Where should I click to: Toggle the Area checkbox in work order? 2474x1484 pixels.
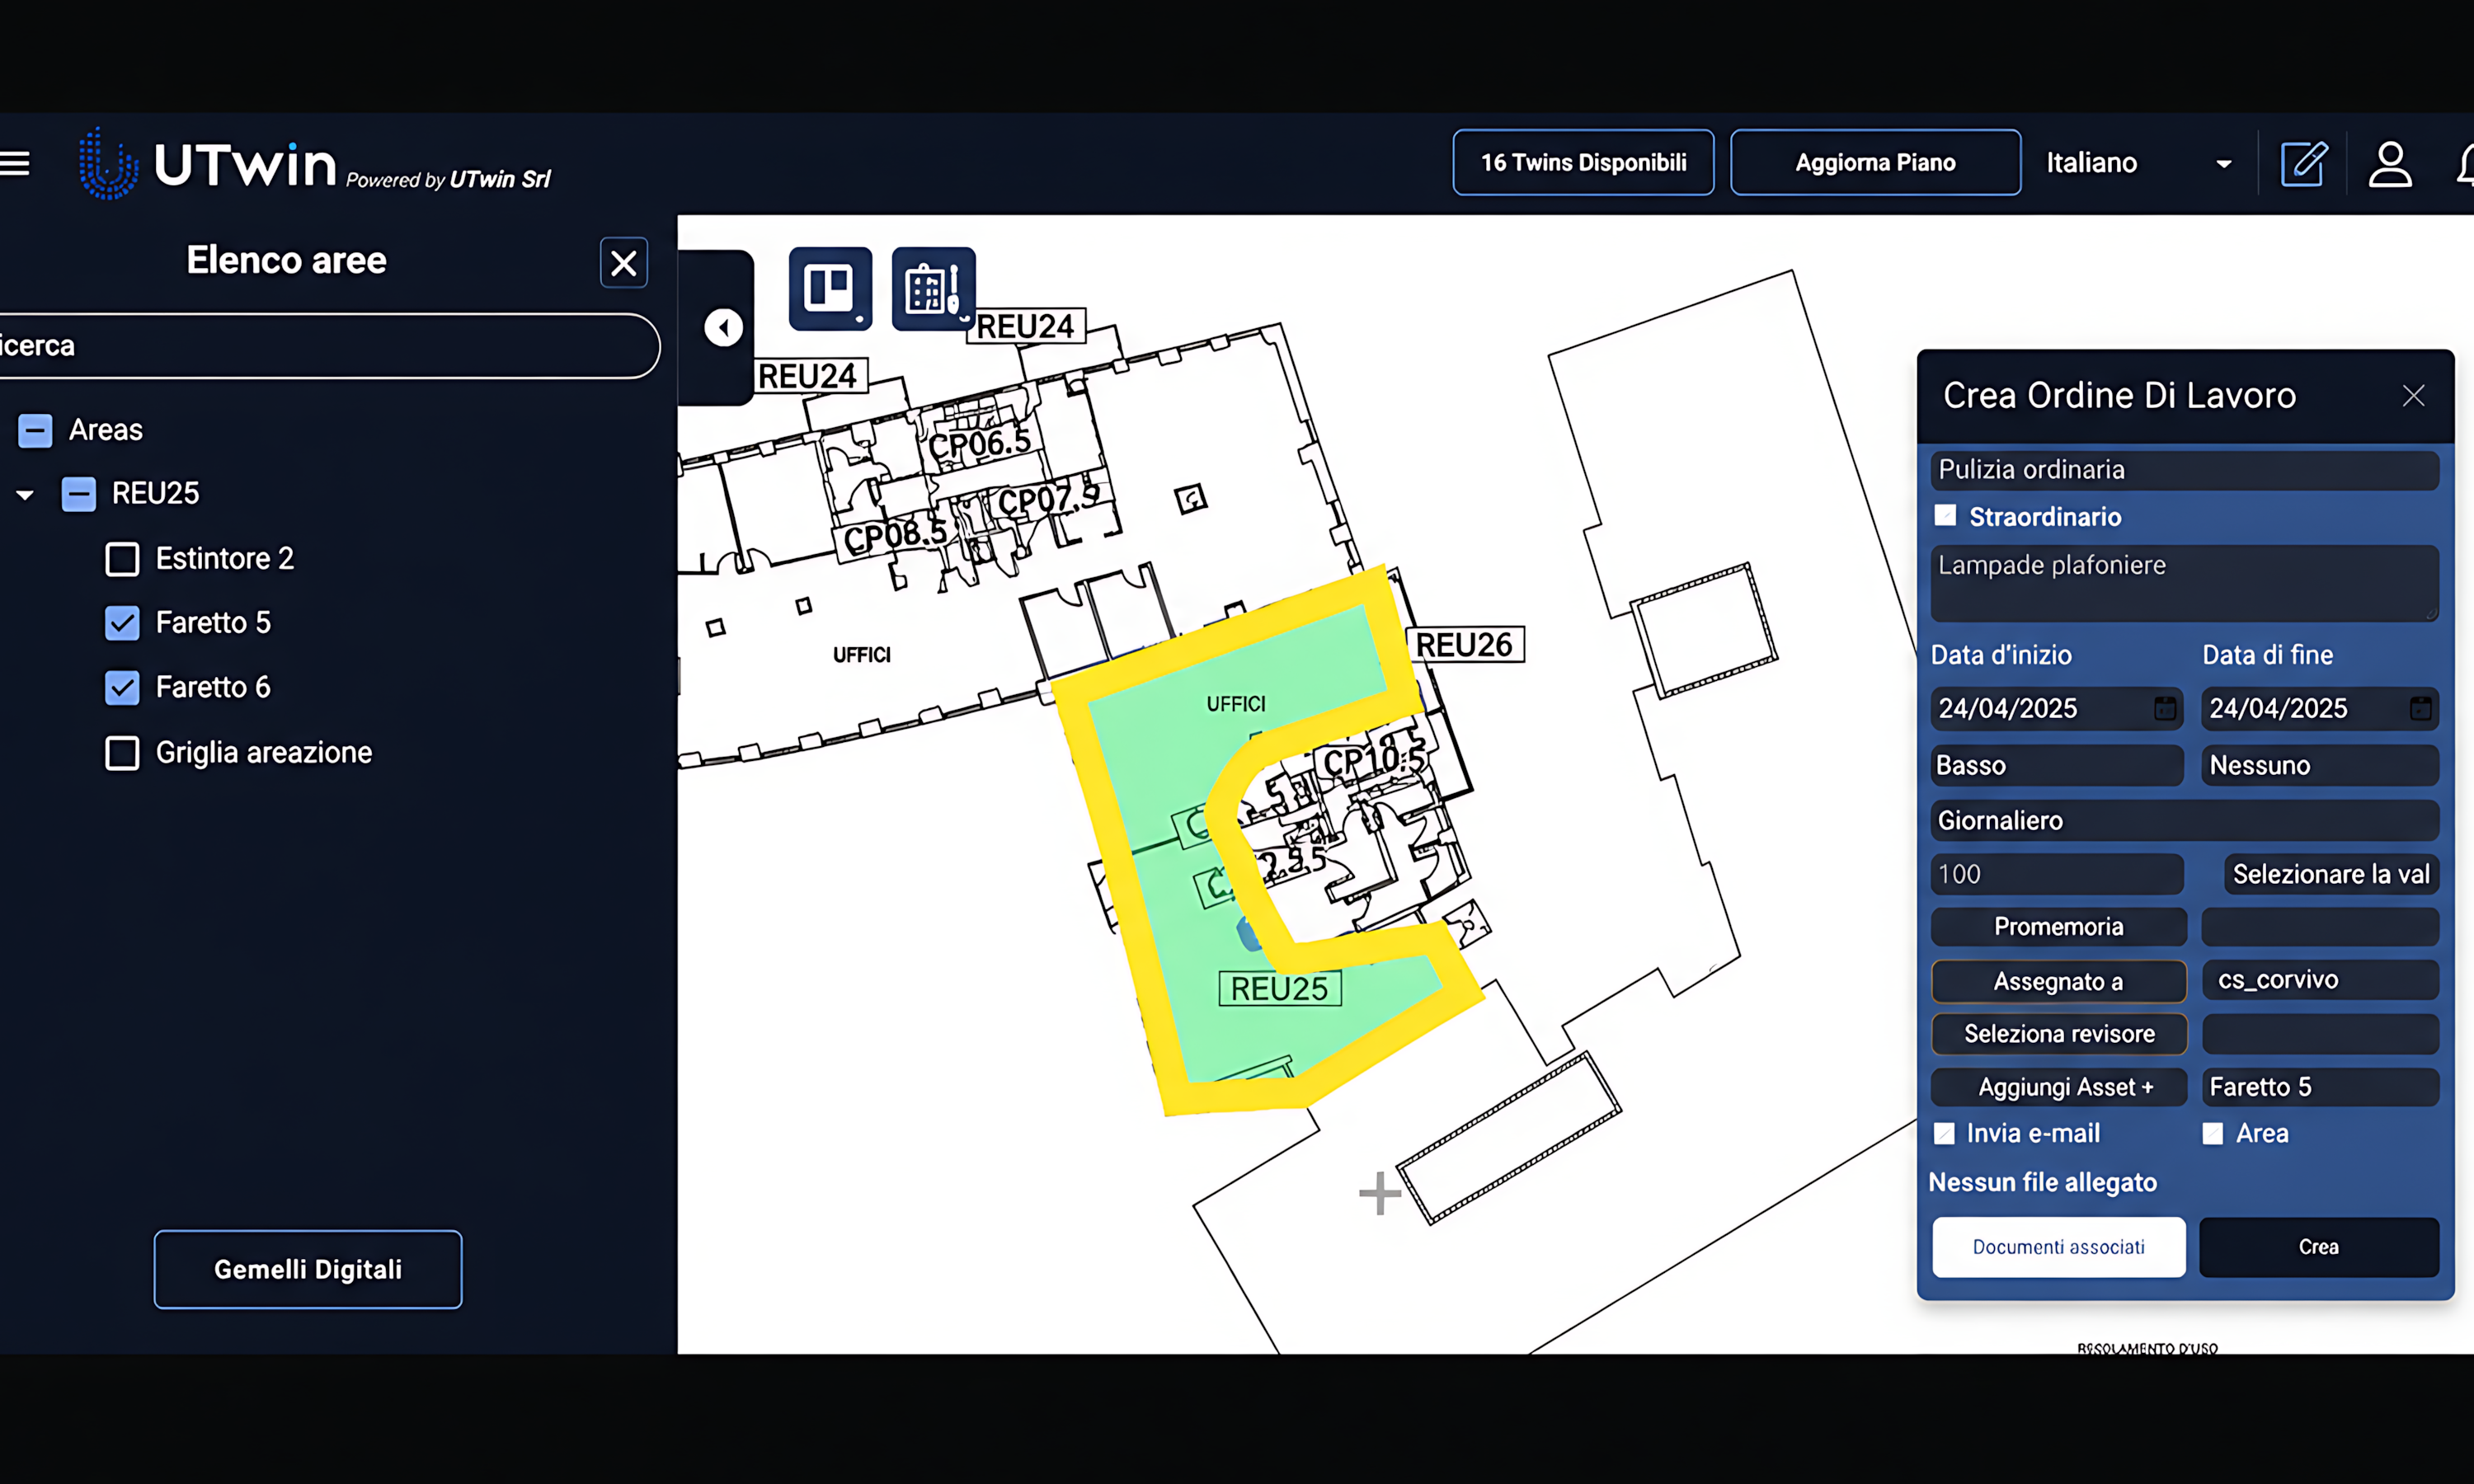(2213, 1133)
